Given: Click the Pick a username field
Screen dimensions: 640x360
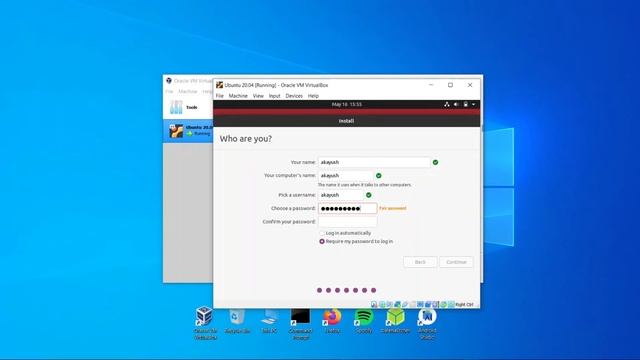Looking at the screenshot, I should tap(340, 195).
